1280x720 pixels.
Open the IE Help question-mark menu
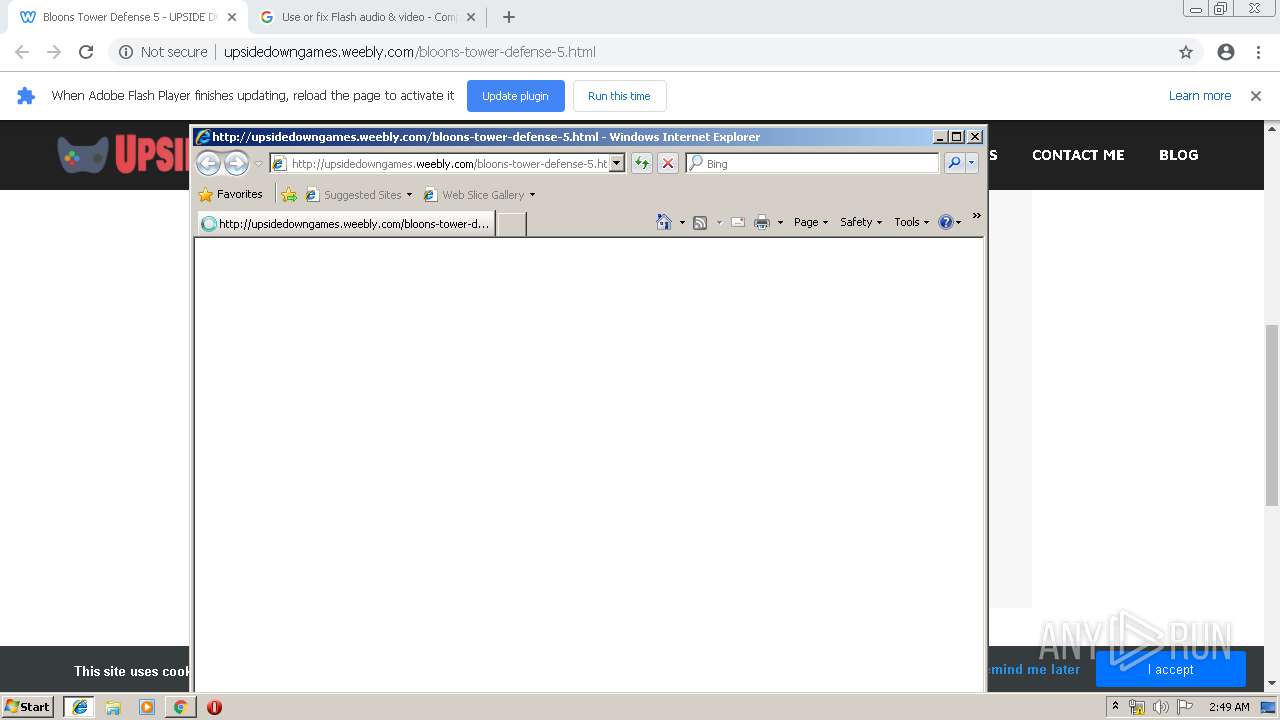[950, 222]
